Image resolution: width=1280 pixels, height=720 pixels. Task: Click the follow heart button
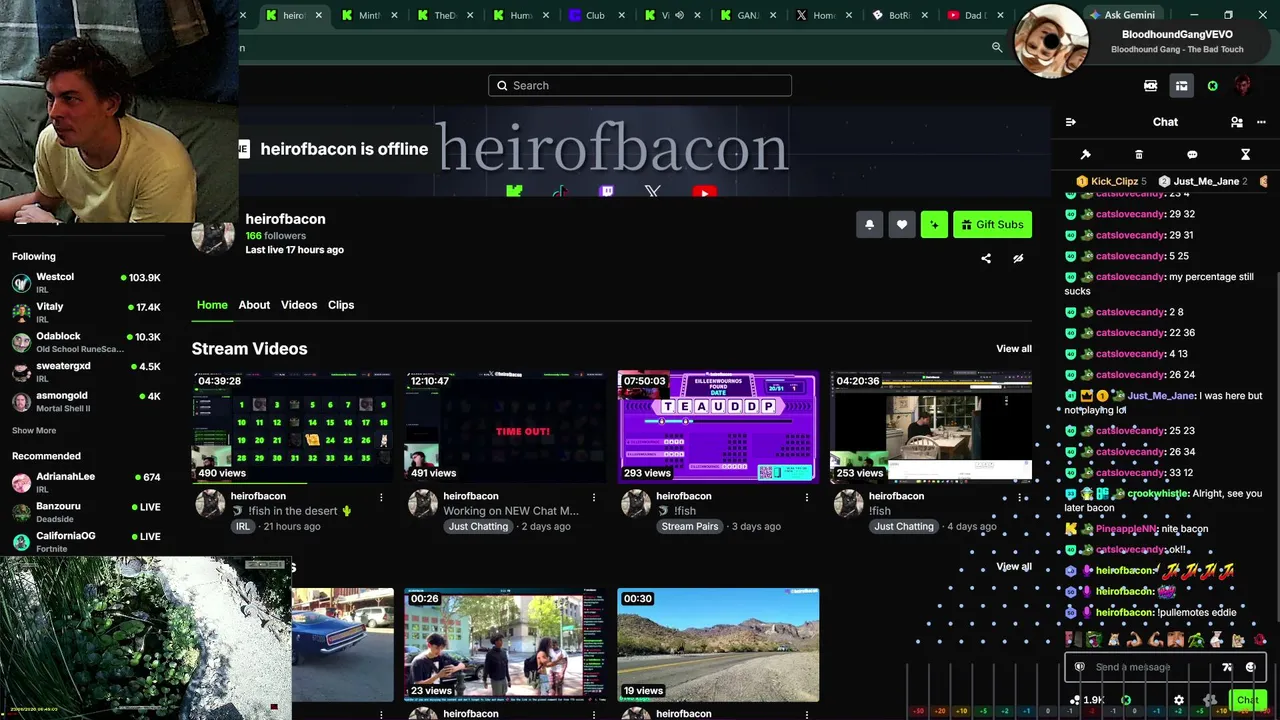tap(902, 225)
